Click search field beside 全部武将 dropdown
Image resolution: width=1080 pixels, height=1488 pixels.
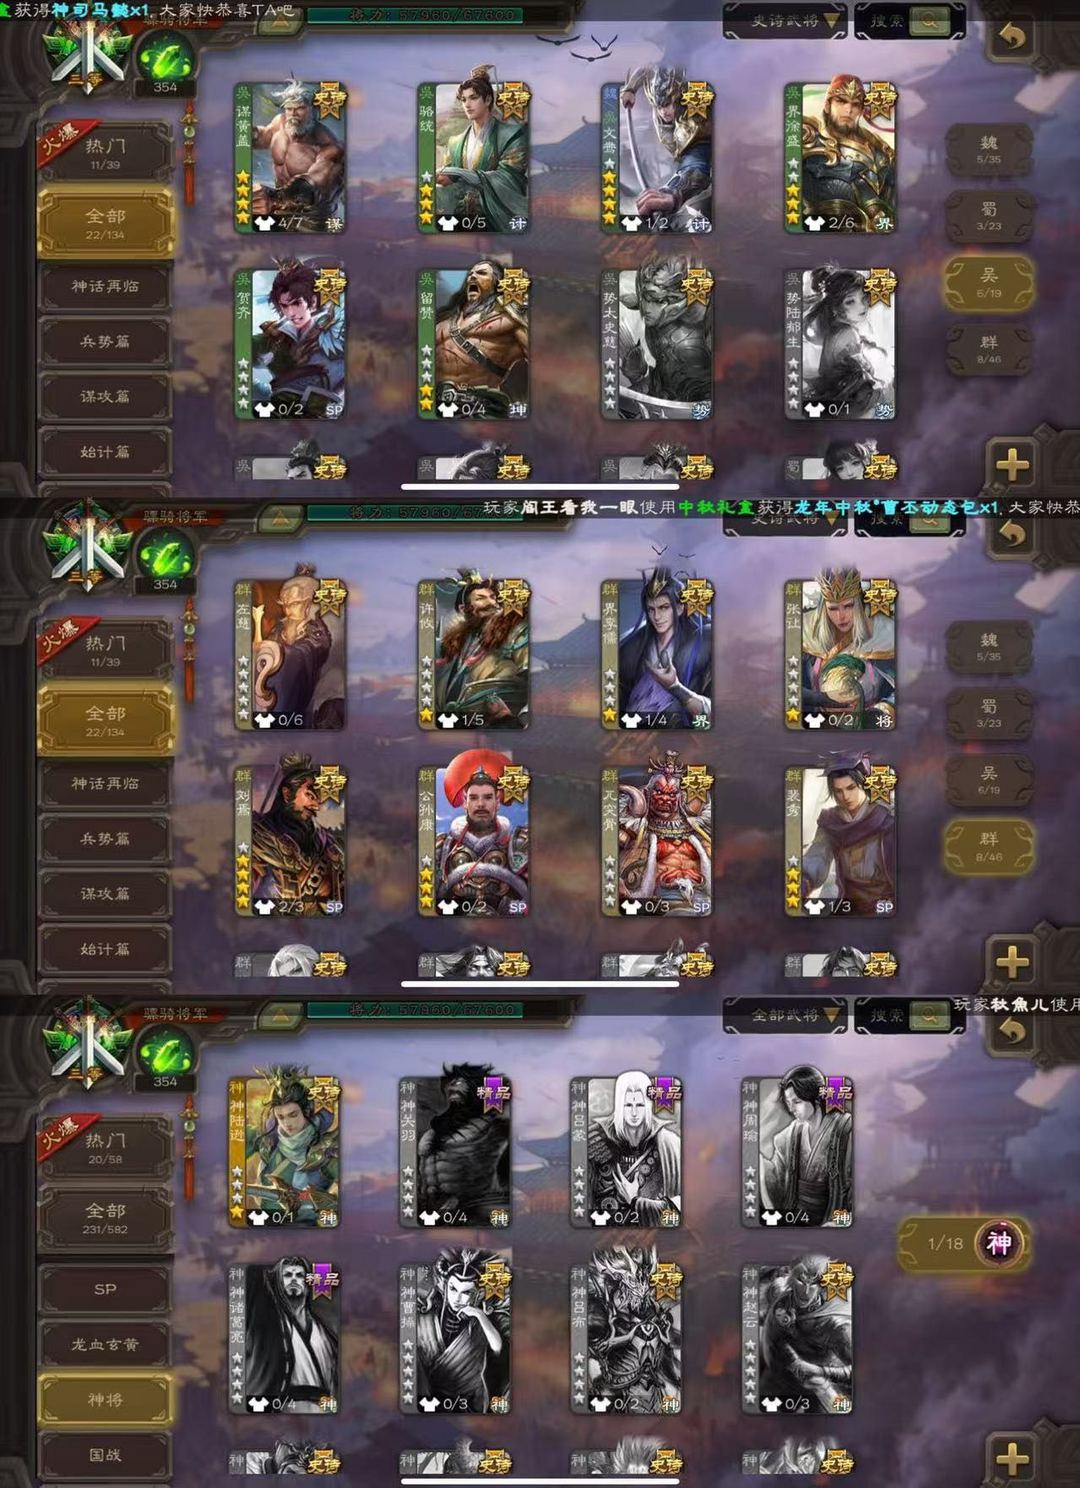[909, 1016]
